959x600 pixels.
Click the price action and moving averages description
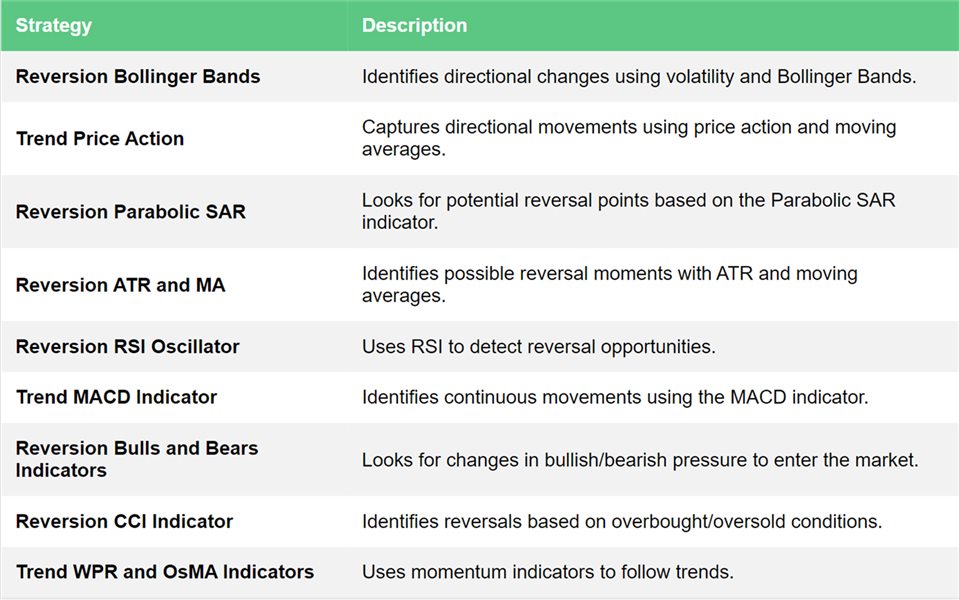pos(629,138)
